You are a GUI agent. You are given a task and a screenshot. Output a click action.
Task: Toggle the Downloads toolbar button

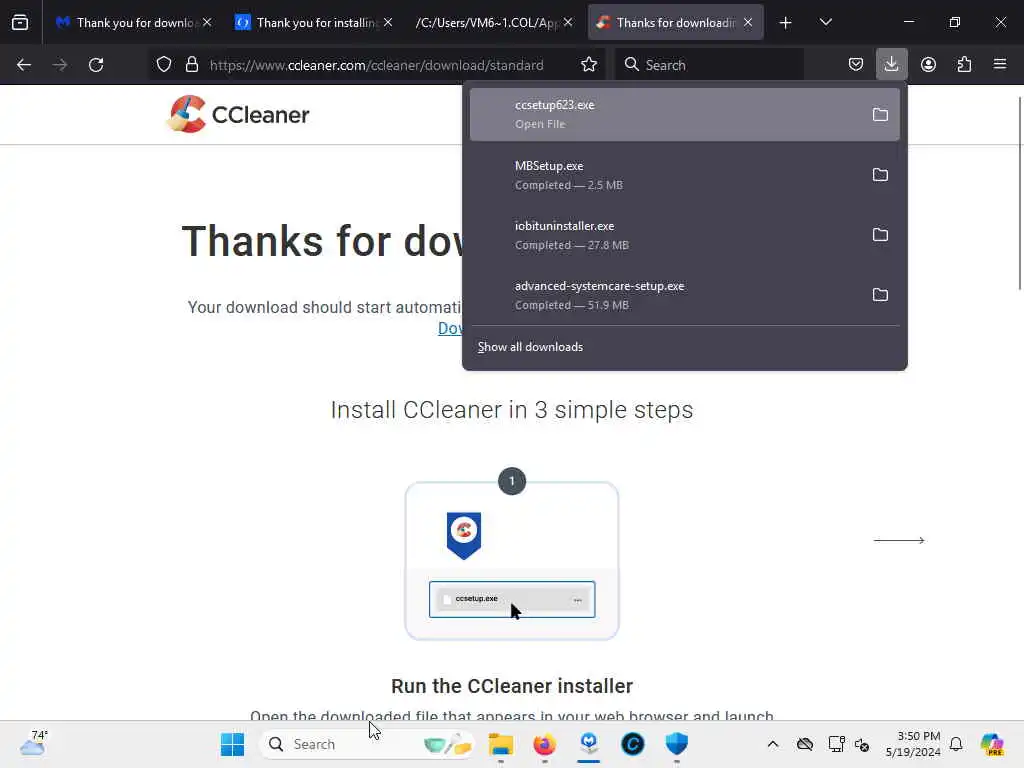[x=891, y=65]
